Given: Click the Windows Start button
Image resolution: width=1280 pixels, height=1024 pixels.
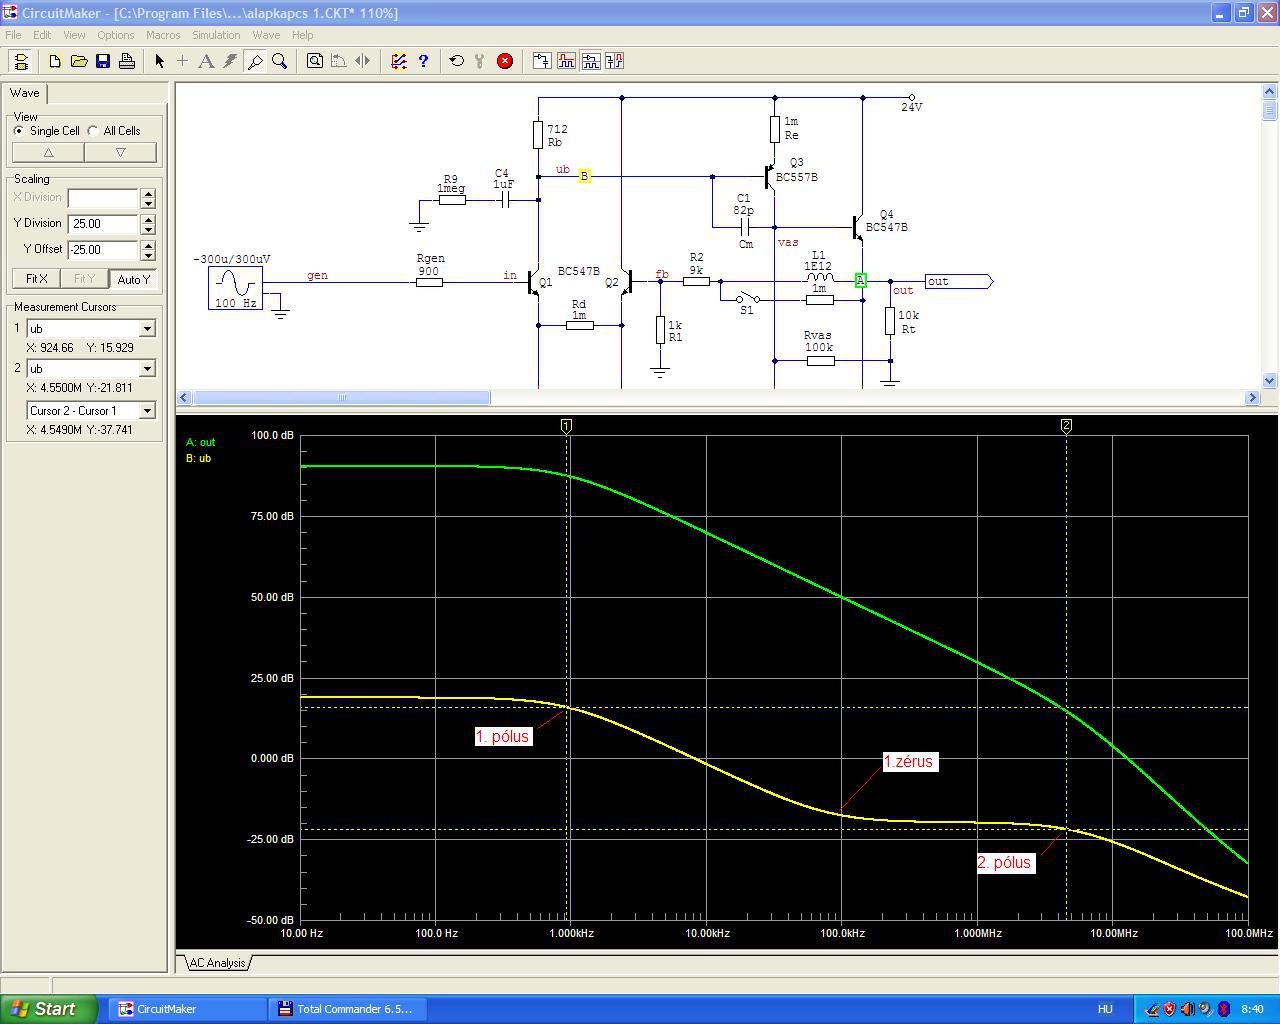Looking at the screenshot, I should tap(48, 1009).
